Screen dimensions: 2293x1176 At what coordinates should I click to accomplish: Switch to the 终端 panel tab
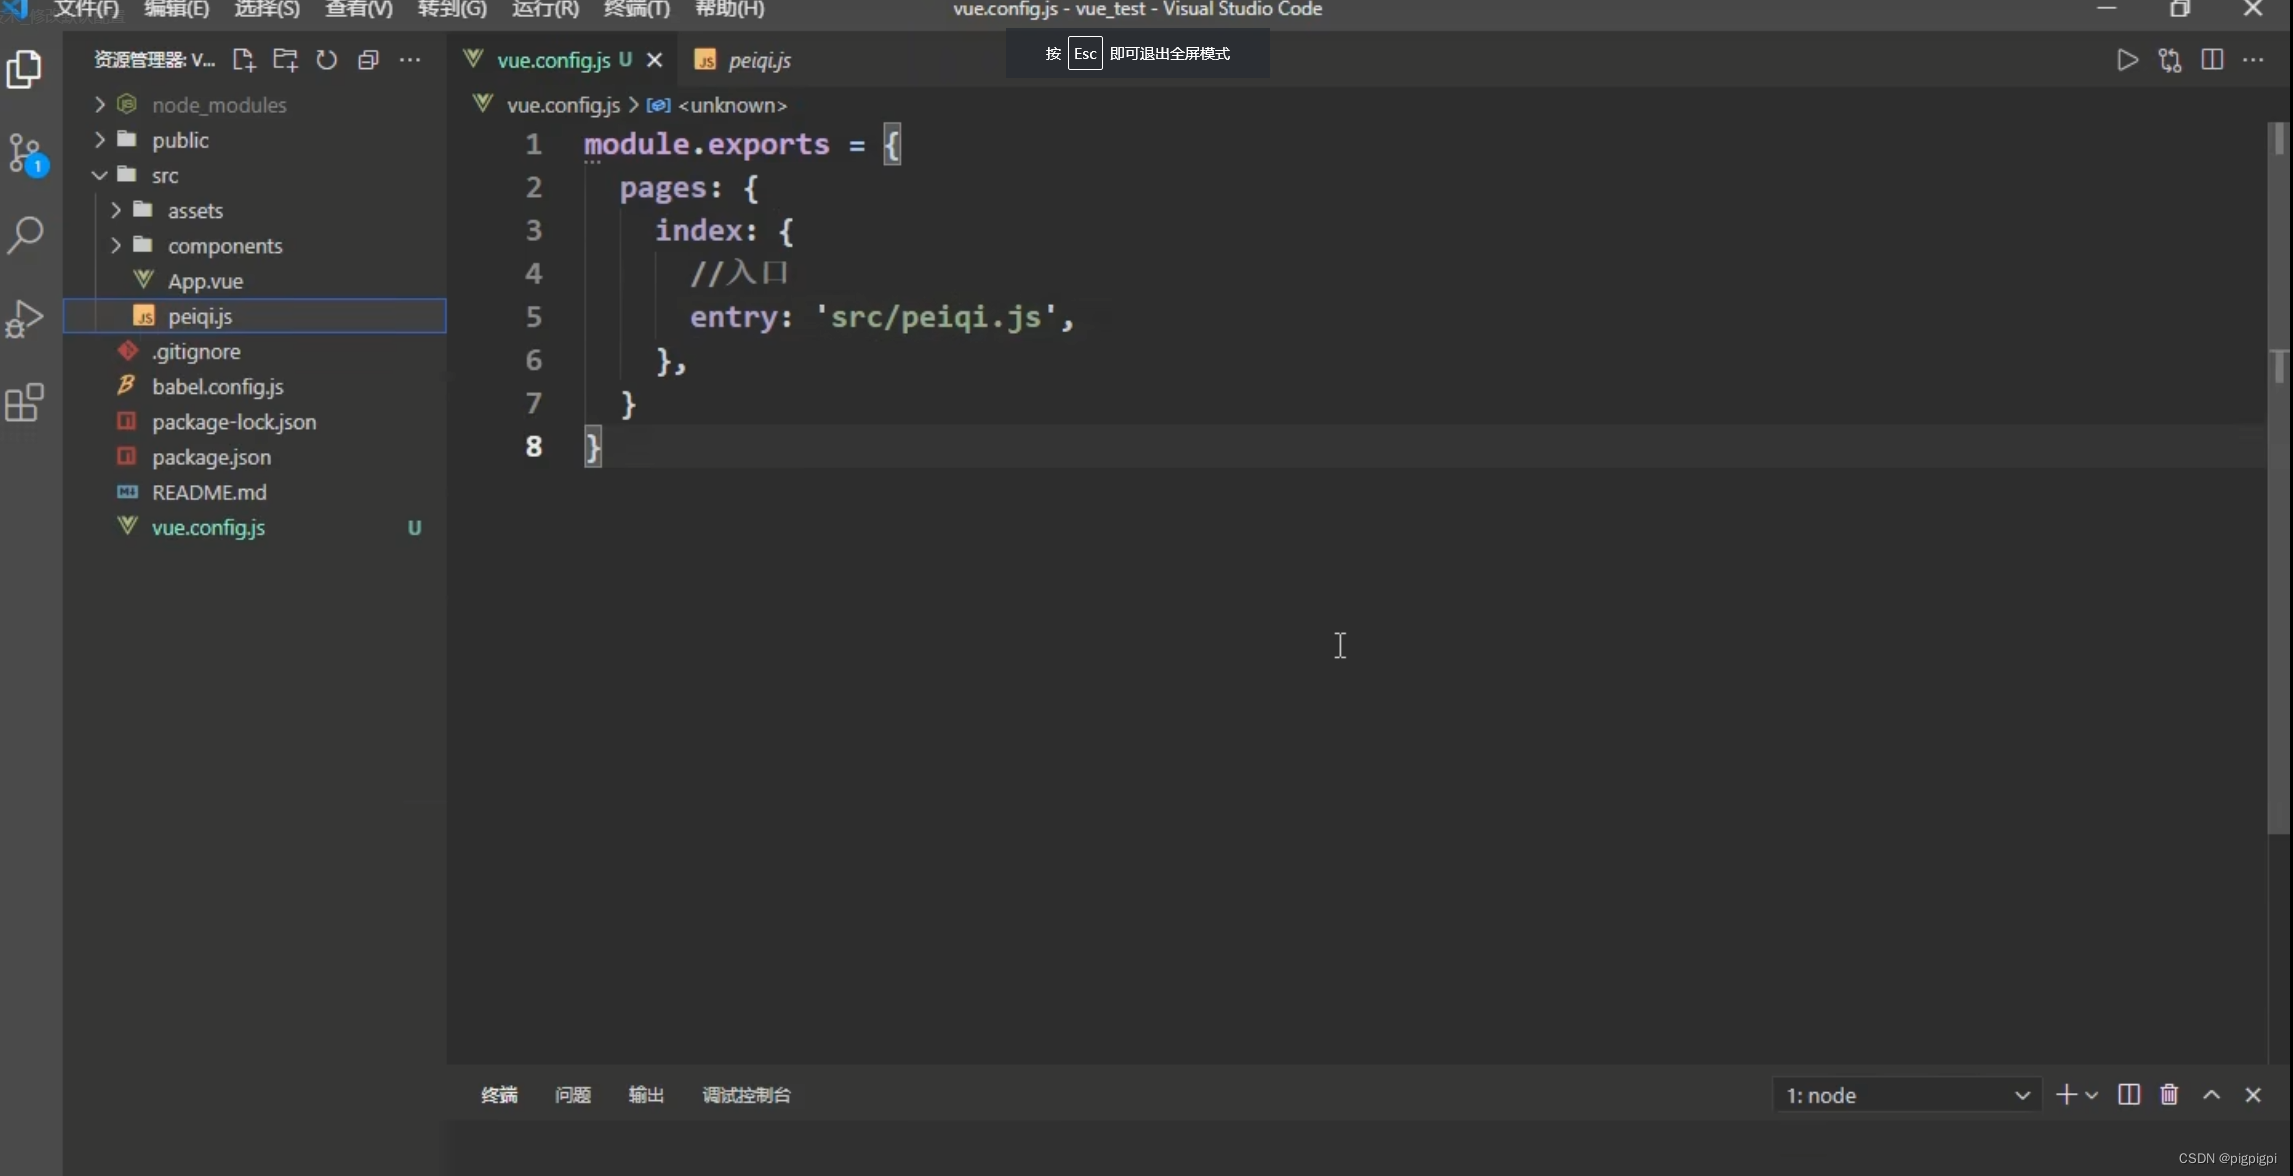tap(499, 1095)
